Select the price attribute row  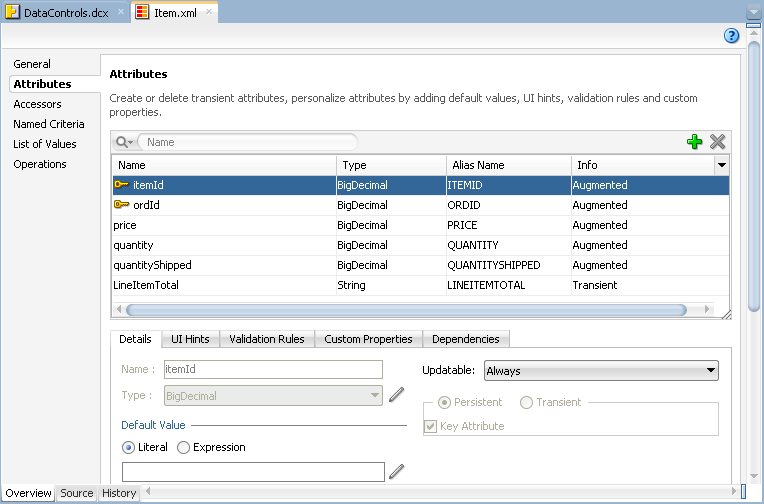(420, 225)
